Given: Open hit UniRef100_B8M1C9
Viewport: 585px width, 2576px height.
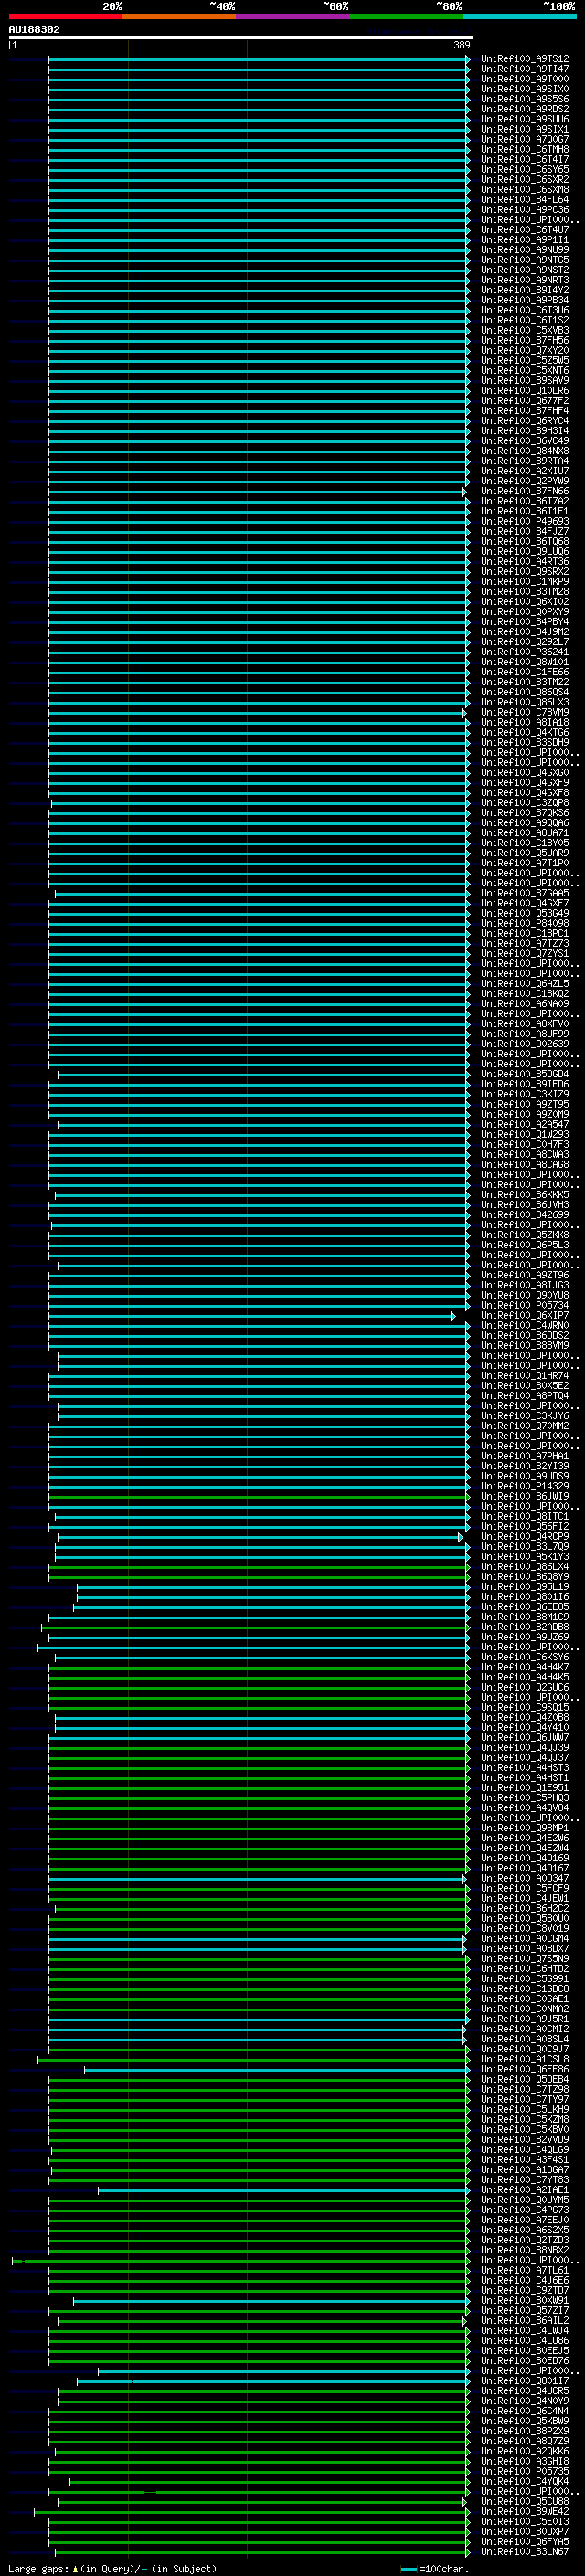Looking at the screenshot, I should click(x=525, y=1617).
